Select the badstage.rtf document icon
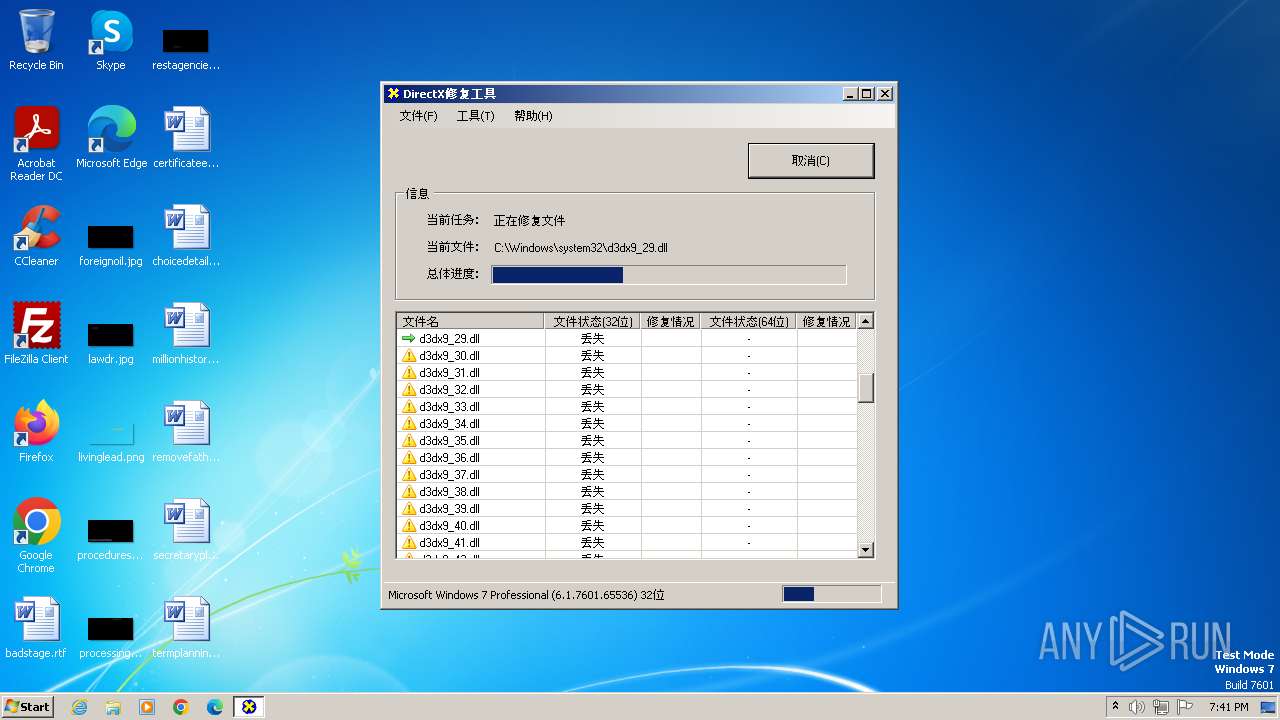The width and height of the screenshot is (1280, 720). coord(36,628)
